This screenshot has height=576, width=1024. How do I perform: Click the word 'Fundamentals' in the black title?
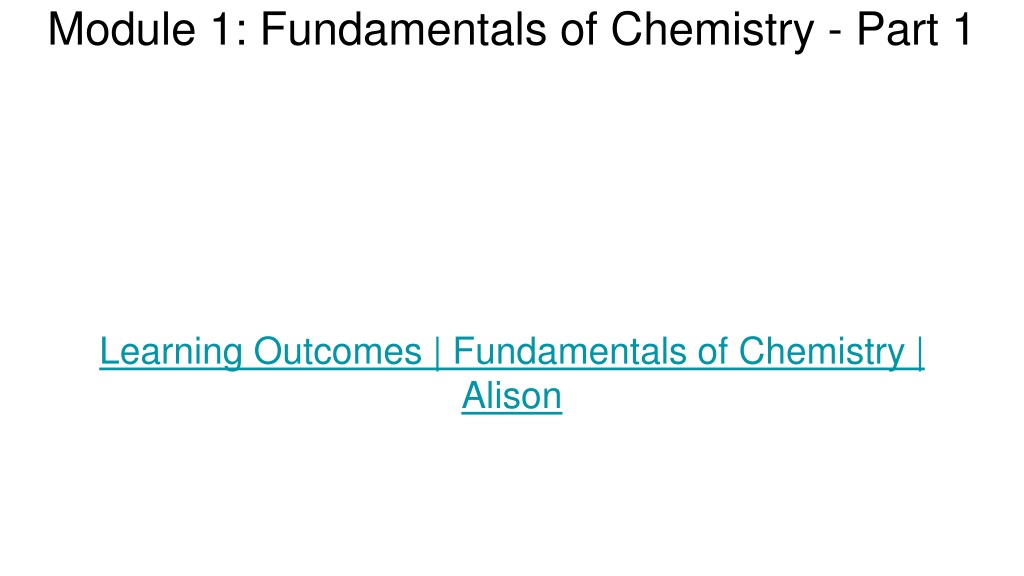pos(404,29)
